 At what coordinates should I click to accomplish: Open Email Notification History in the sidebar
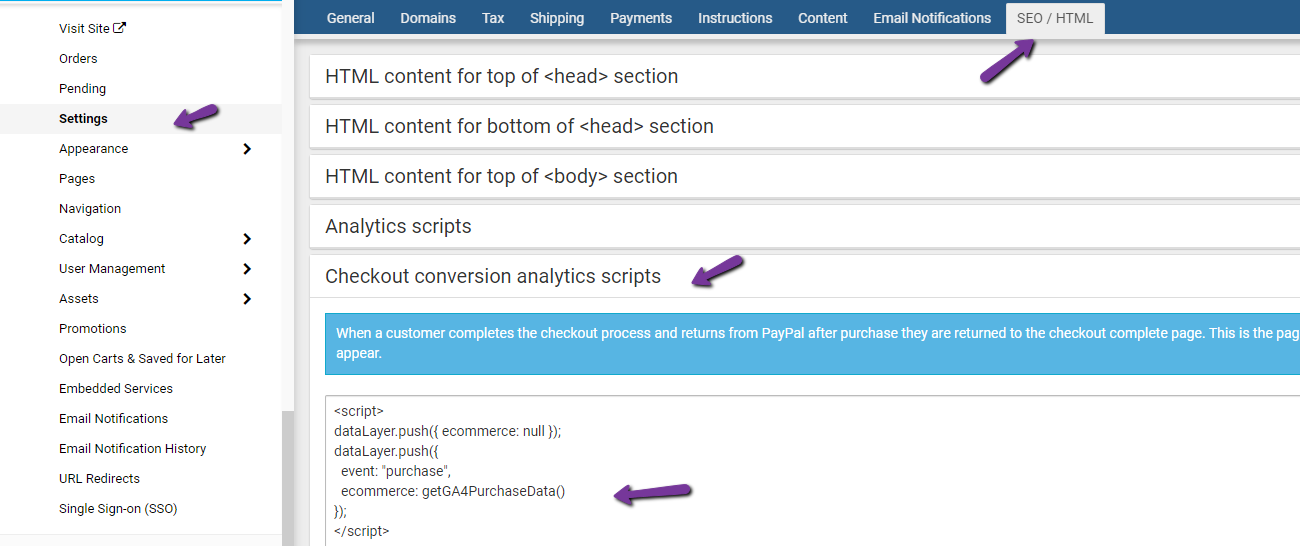(x=132, y=449)
